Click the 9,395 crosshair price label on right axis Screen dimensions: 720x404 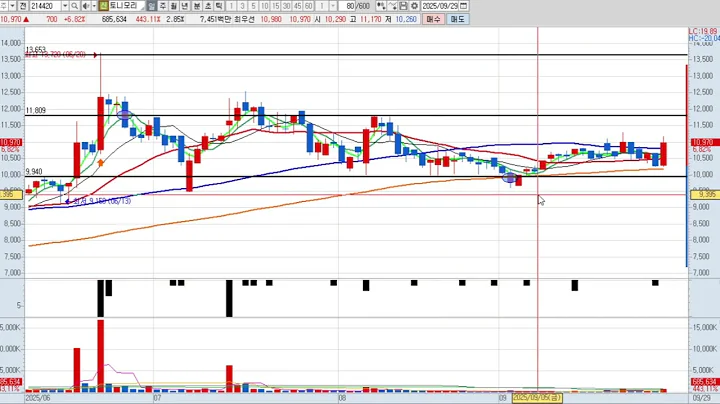pyautogui.click(x=705, y=195)
